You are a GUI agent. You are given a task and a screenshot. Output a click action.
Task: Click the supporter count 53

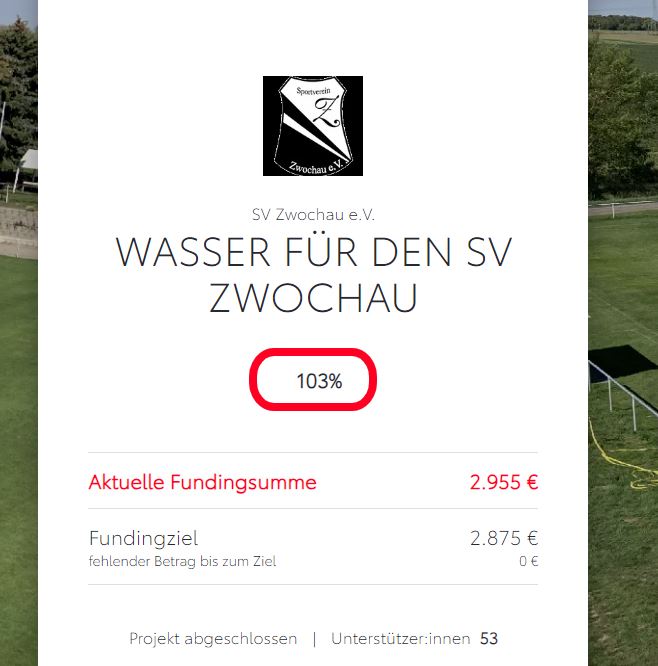tap(489, 639)
